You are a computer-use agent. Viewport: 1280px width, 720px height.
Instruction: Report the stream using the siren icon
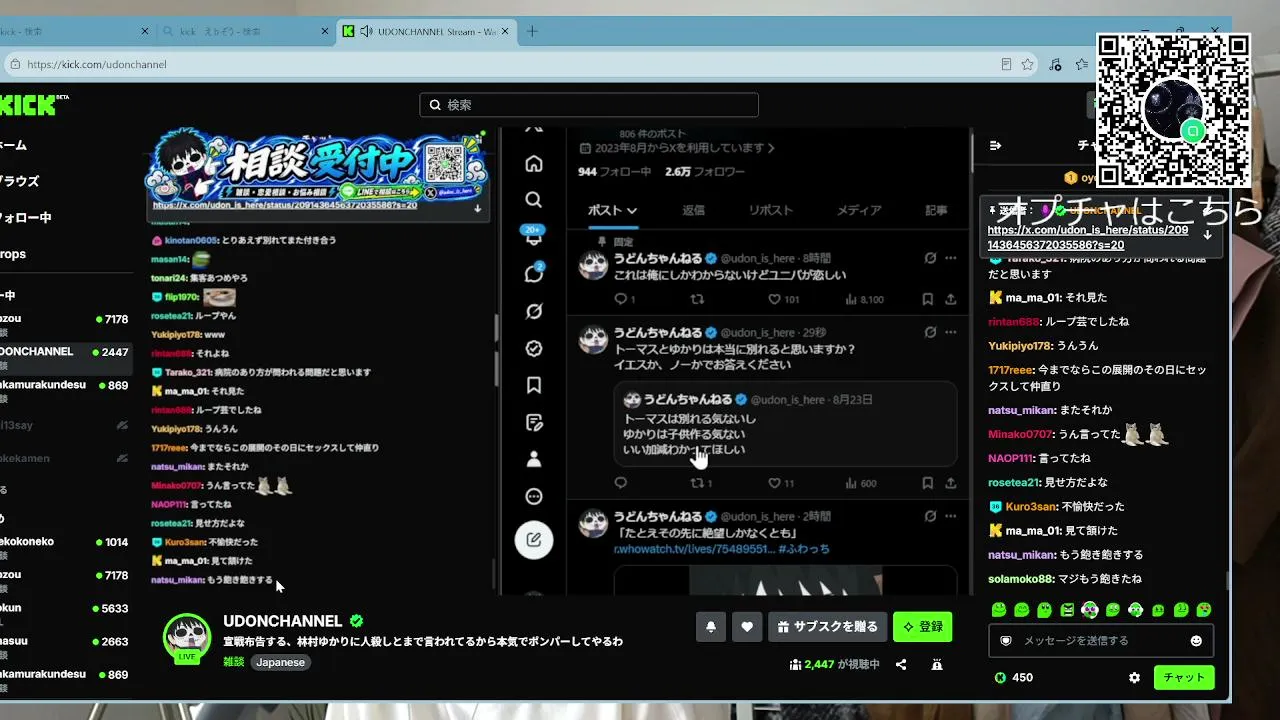click(937, 664)
